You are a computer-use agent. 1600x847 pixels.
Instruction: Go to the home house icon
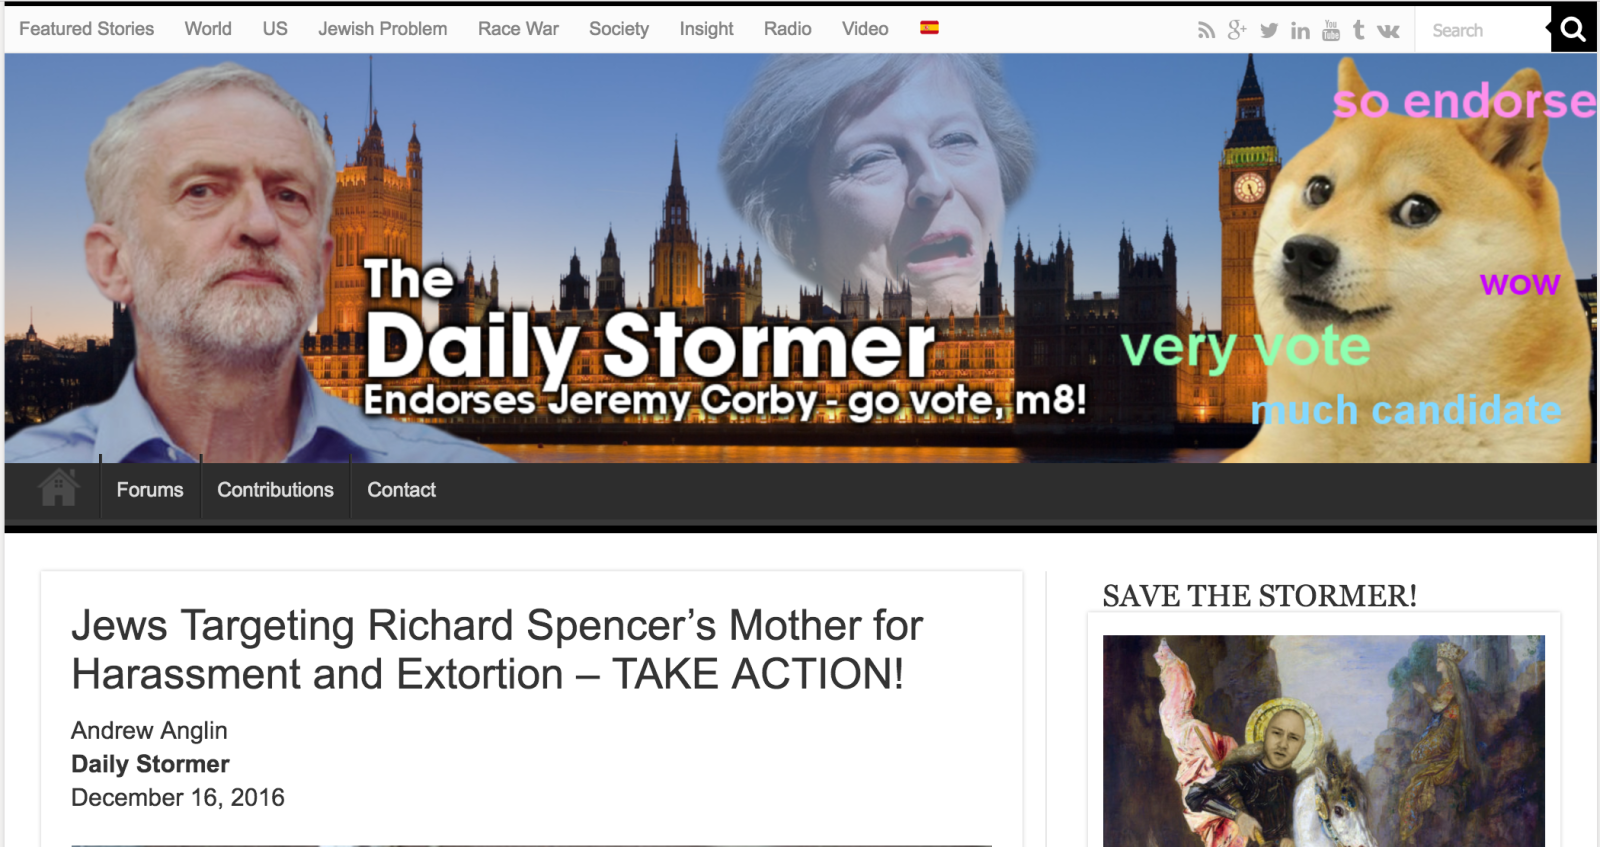click(58, 488)
